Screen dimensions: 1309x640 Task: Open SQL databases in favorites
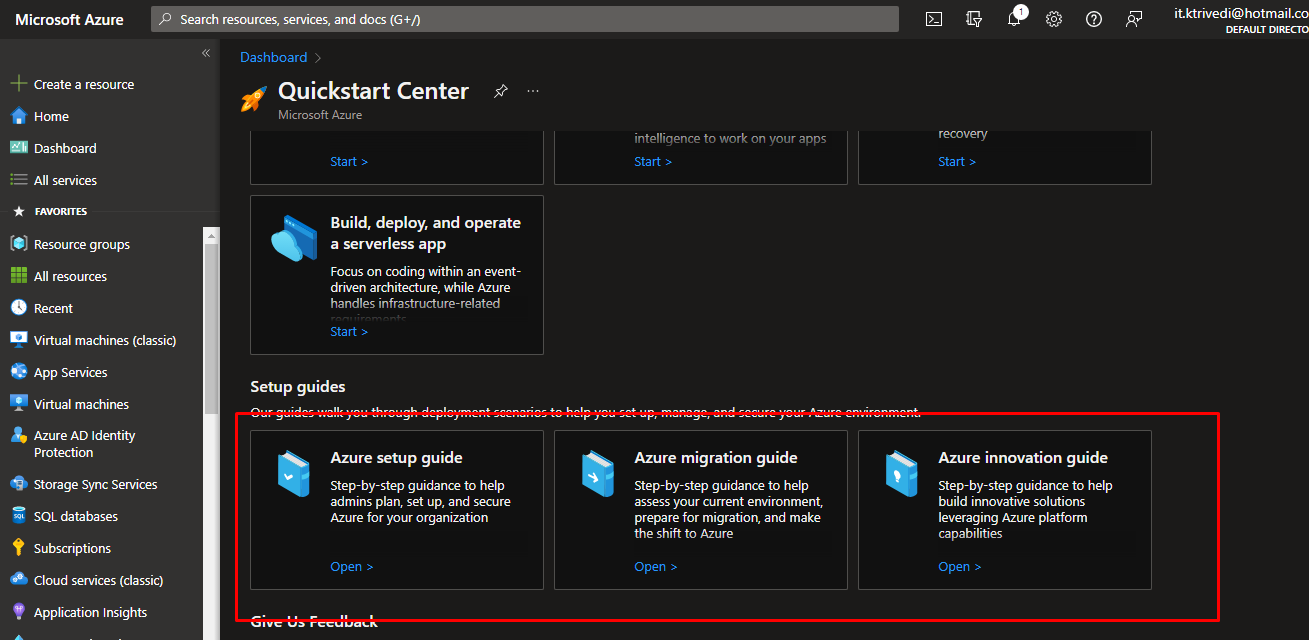[75, 517]
